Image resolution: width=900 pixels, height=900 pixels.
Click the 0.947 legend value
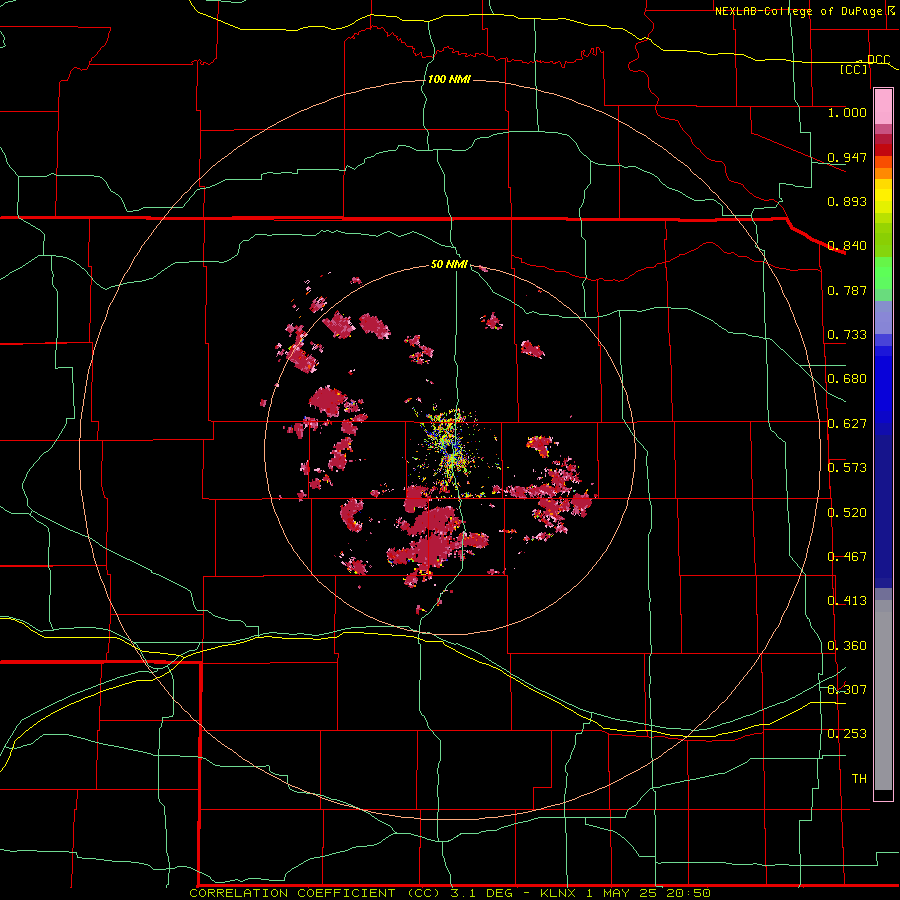(x=847, y=157)
